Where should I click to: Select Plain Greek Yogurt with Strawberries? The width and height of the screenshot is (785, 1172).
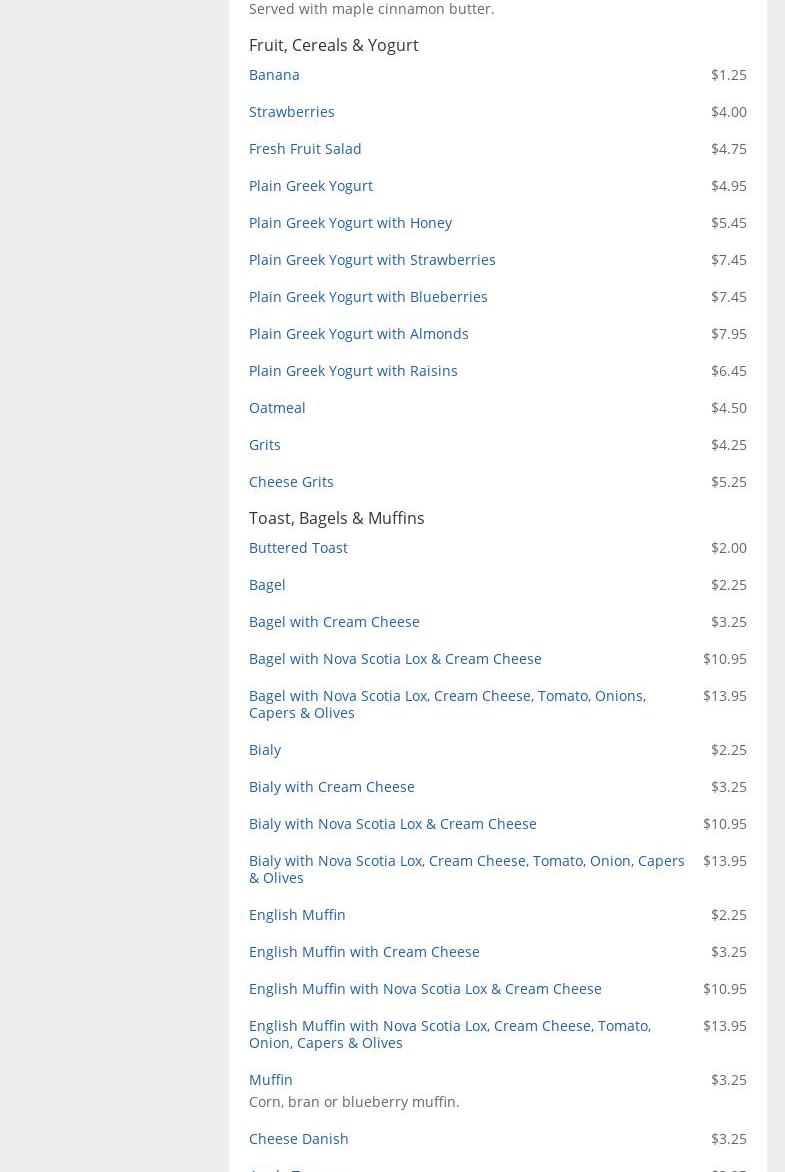372,260
